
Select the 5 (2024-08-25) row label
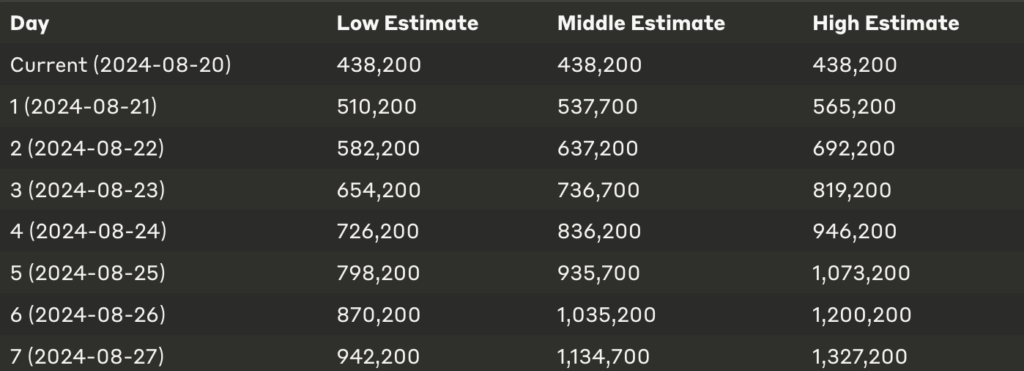pyautogui.click(x=88, y=273)
